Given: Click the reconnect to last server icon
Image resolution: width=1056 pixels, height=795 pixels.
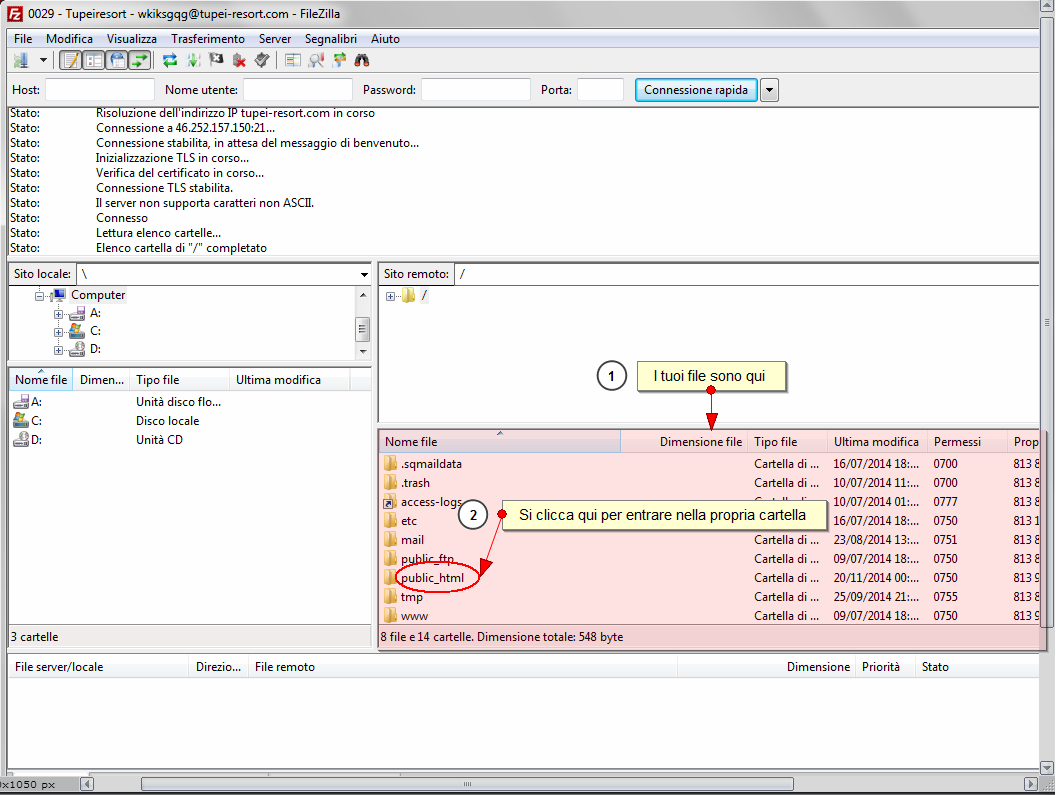Looking at the screenshot, I should point(262,60).
